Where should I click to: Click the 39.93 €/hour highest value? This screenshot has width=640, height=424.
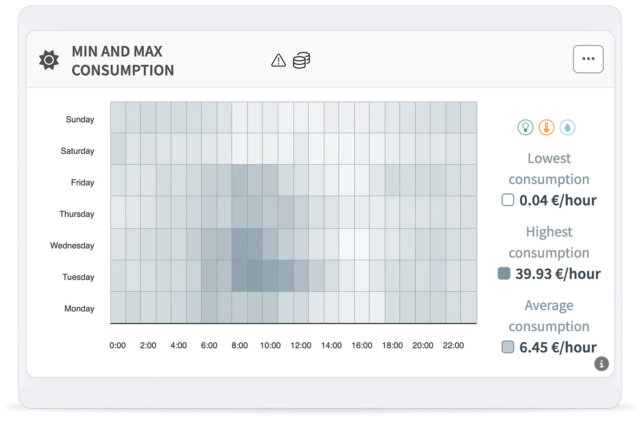558,274
